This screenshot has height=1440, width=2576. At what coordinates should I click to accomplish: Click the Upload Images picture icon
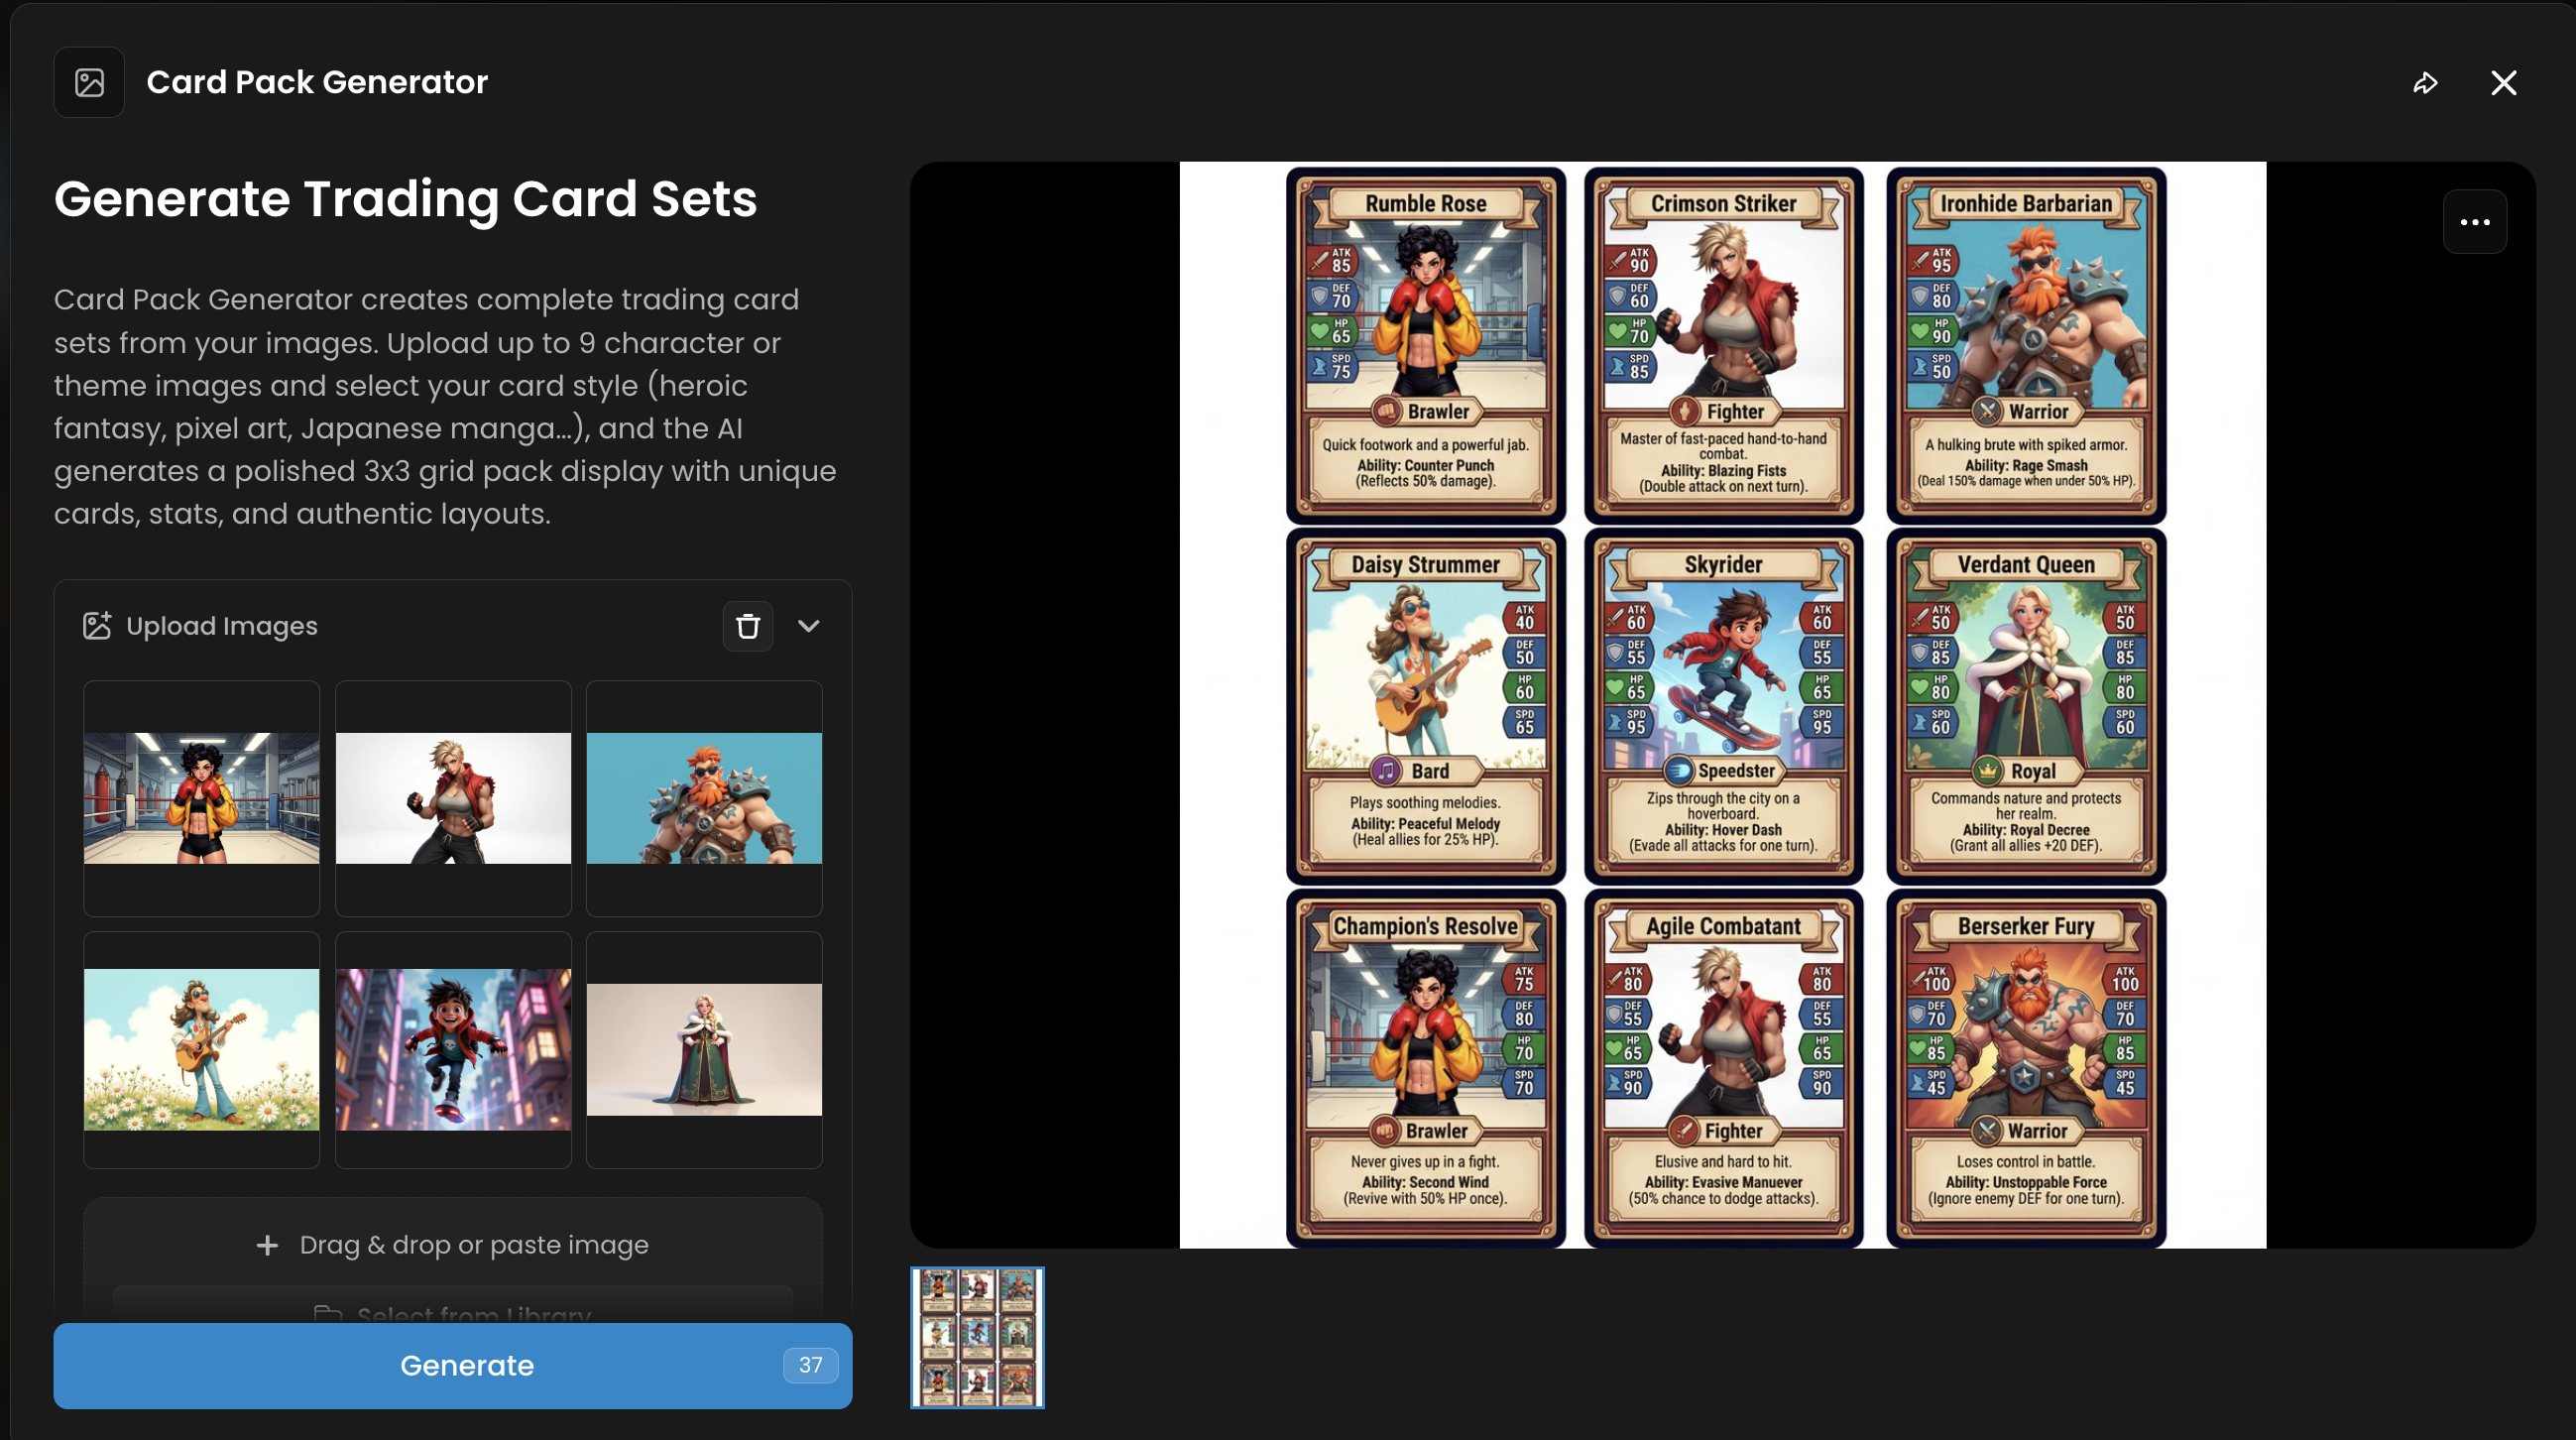pyautogui.click(x=97, y=626)
